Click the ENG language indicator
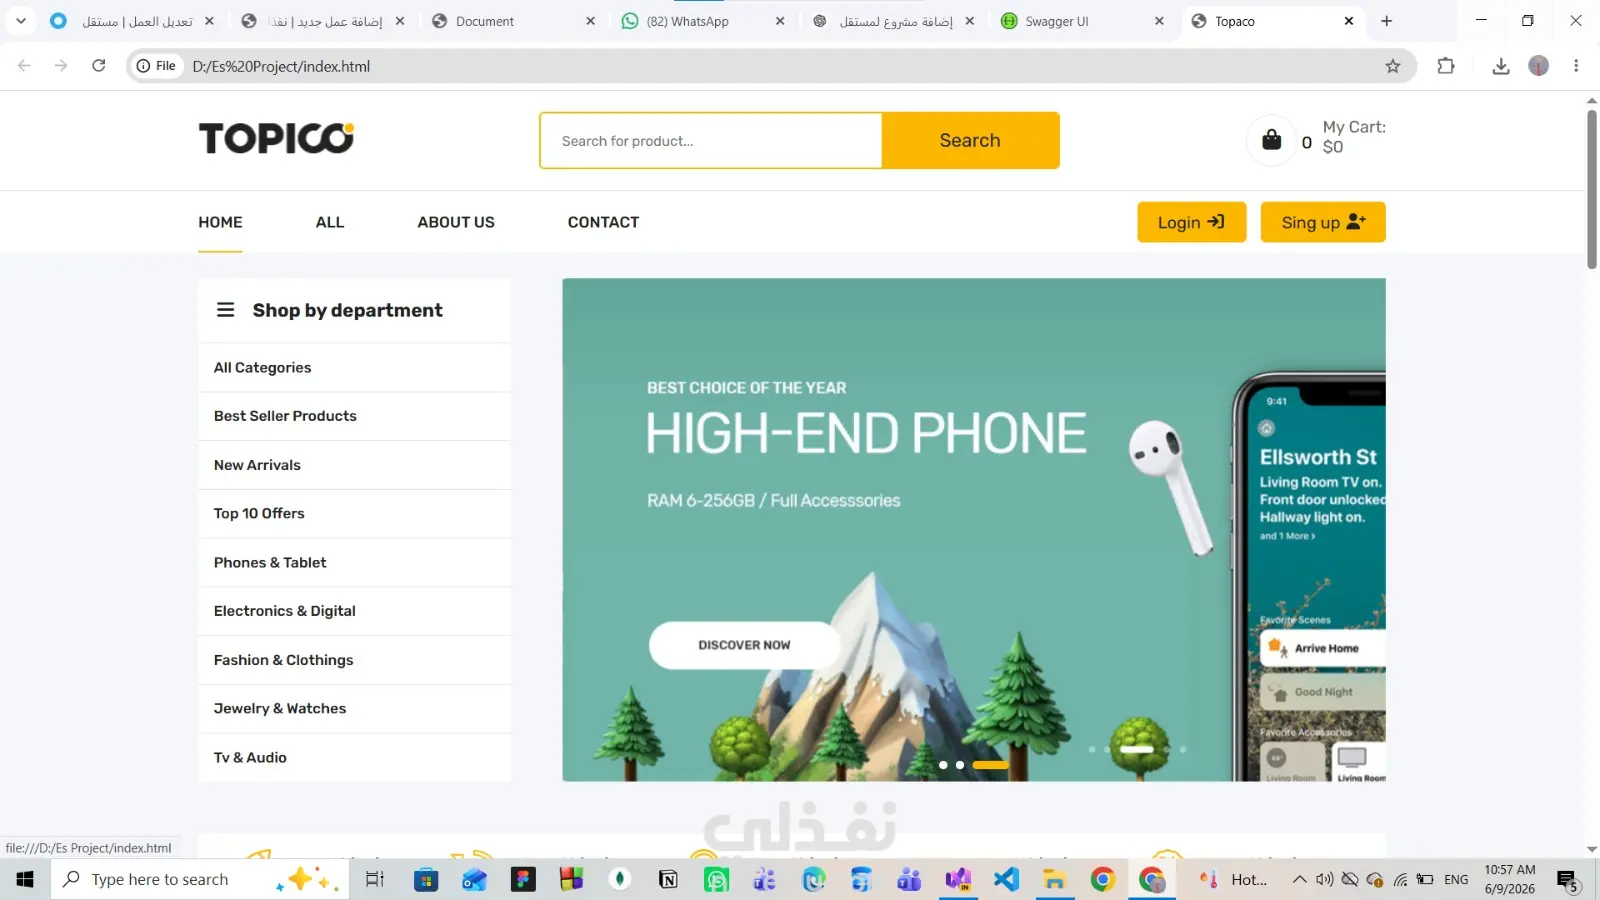Viewport: 1600px width, 900px height. [x=1456, y=880]
